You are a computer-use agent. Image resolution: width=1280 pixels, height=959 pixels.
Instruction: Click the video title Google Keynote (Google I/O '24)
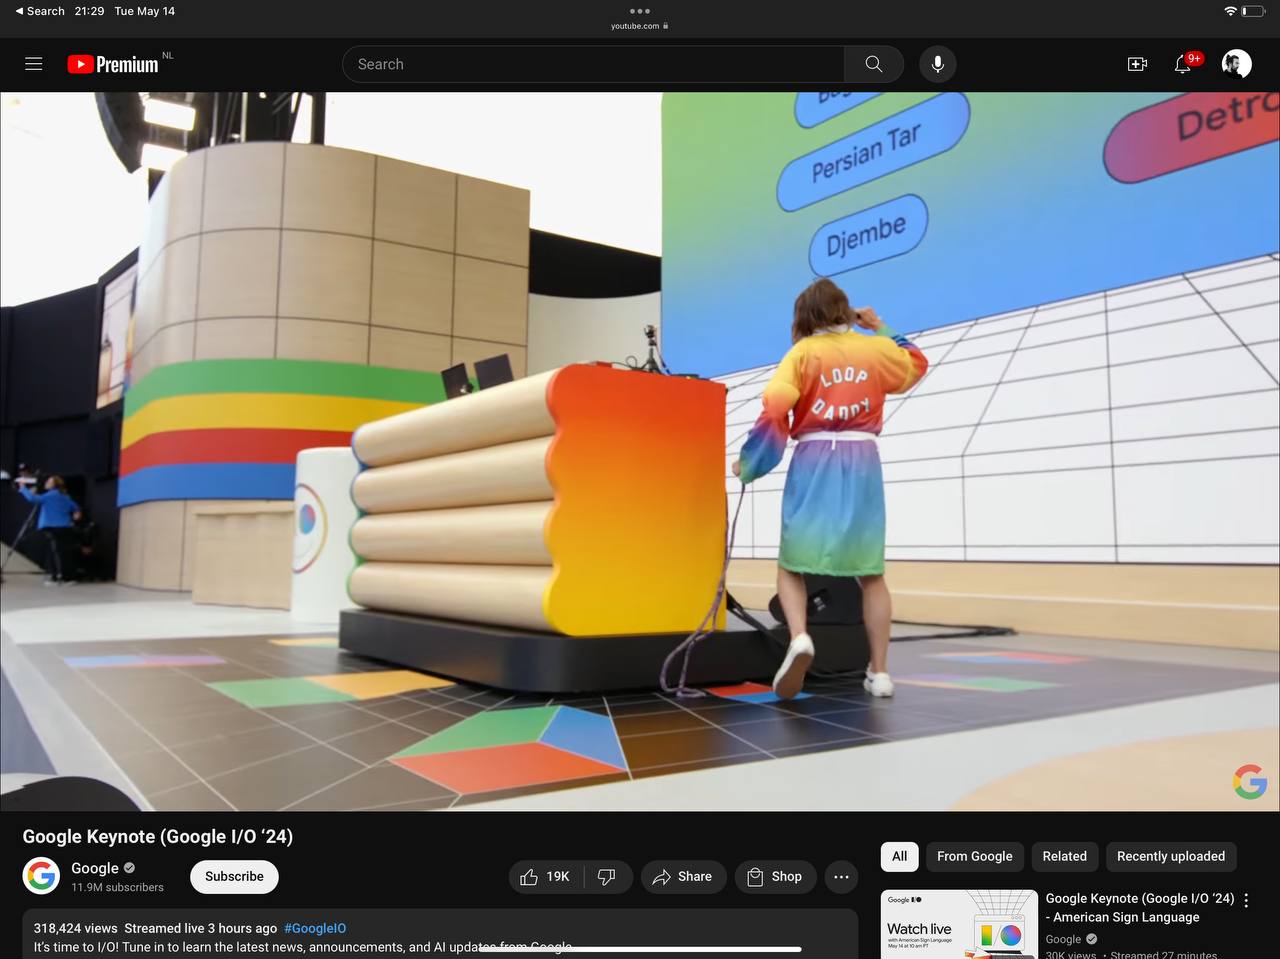[x=158, y=837]
